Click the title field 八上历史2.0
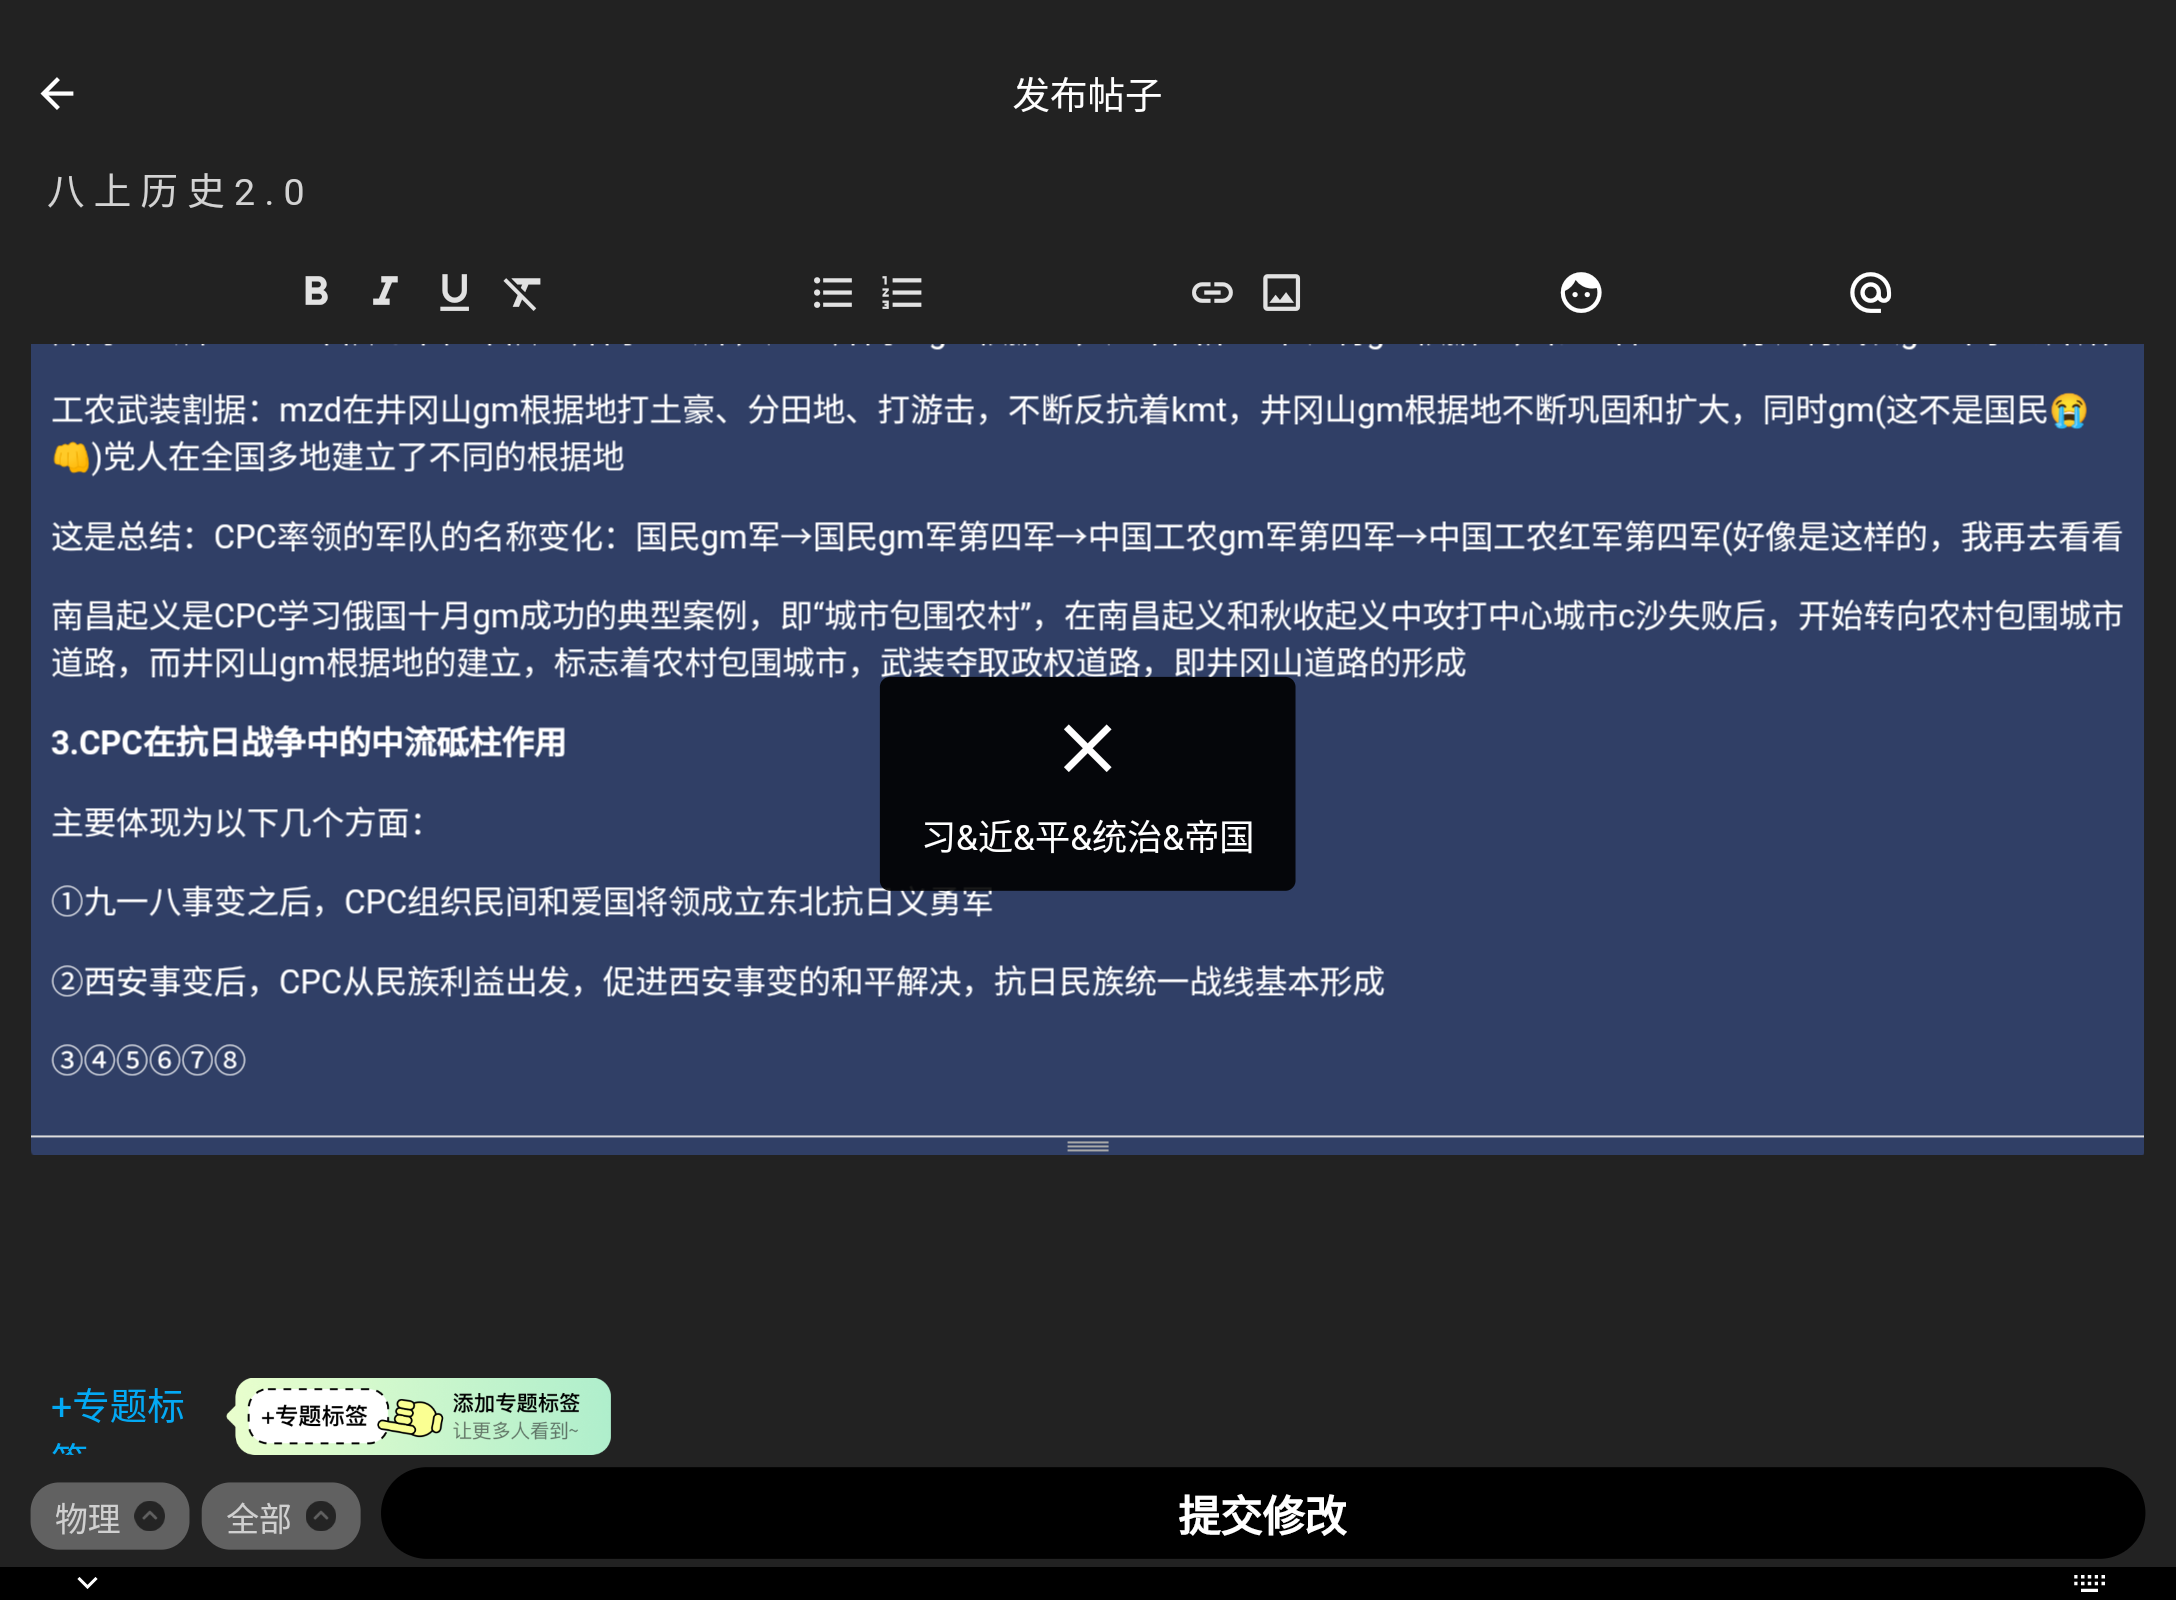2176x1600 pixels. (x=176, y=192)
